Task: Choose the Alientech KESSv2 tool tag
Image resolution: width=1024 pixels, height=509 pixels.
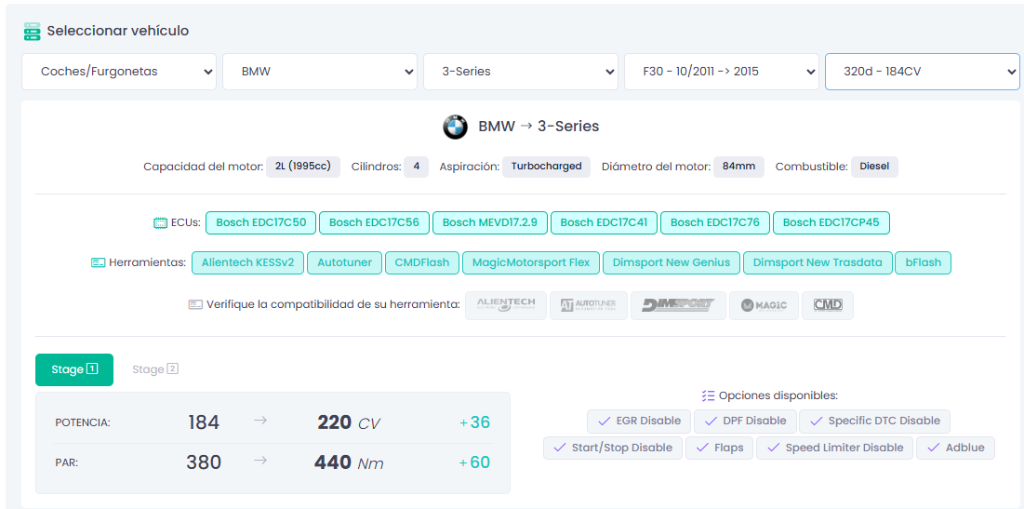Action: [248, 263]
